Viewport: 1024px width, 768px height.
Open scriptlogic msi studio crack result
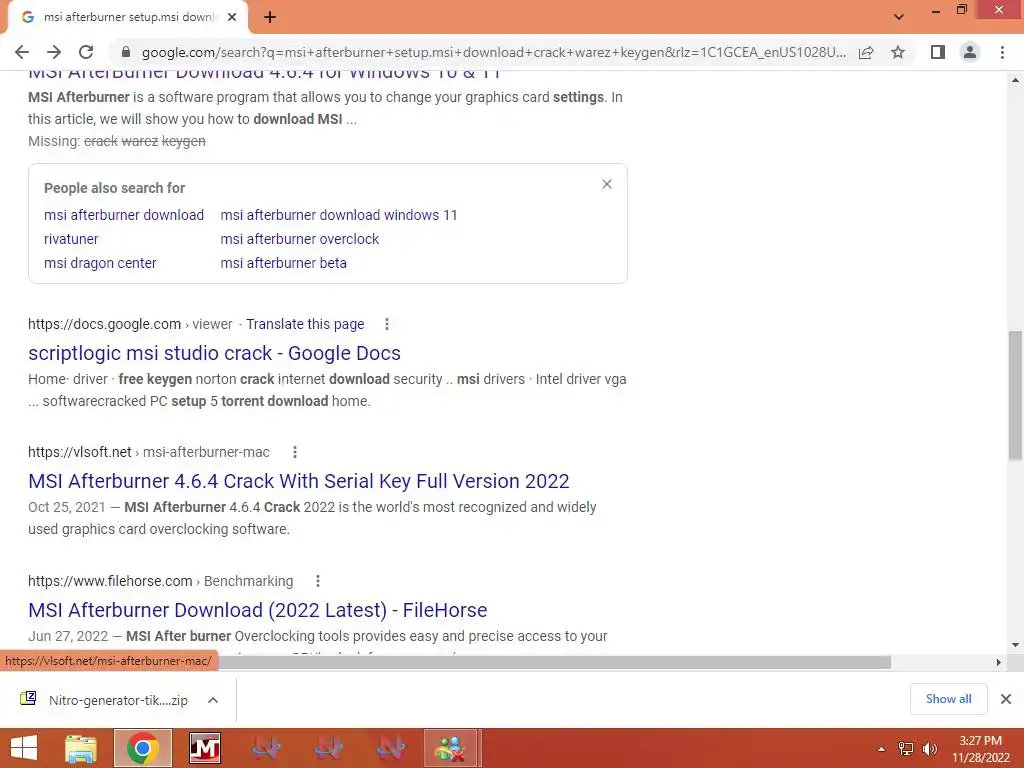214,353
